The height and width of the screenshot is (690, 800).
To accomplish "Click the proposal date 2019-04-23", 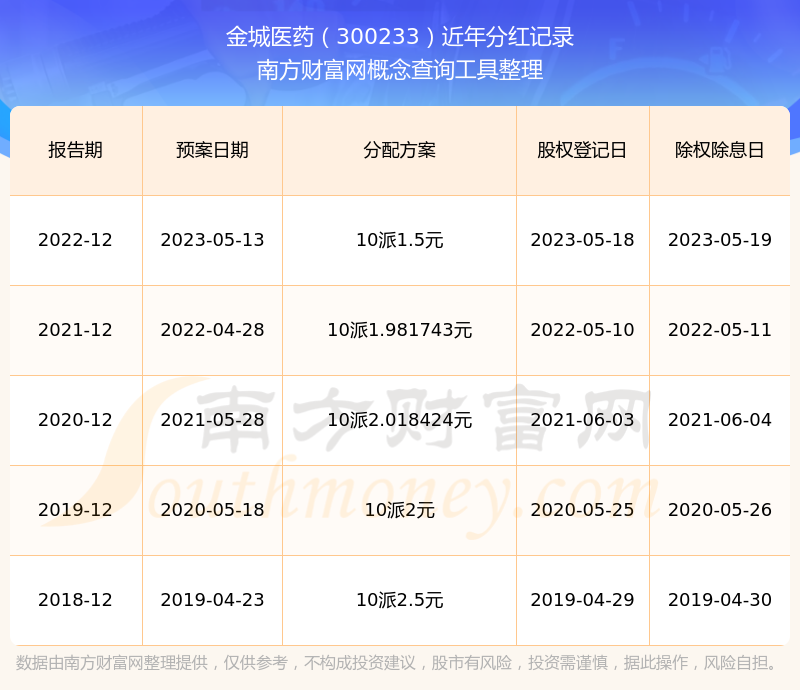I will pyautogui.click(x=212, y=600).
